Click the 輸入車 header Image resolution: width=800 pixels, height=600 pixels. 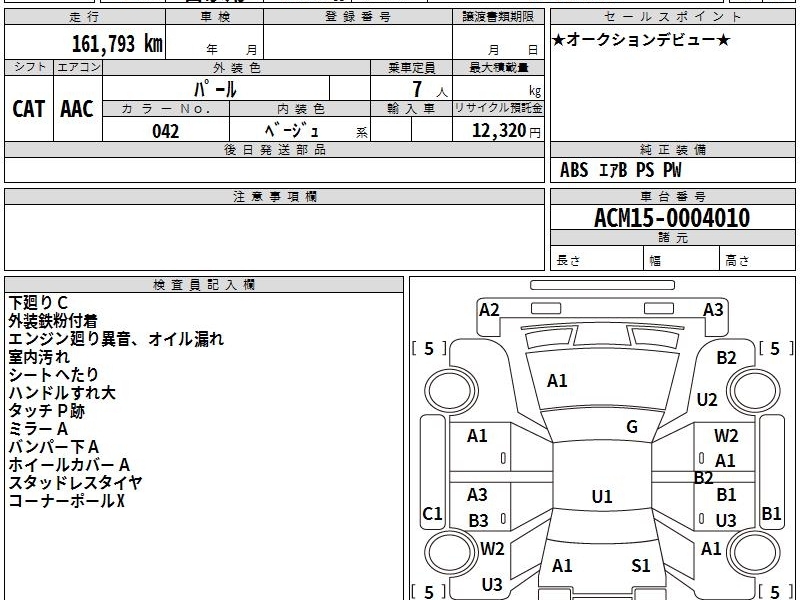[x=411, y=109]
